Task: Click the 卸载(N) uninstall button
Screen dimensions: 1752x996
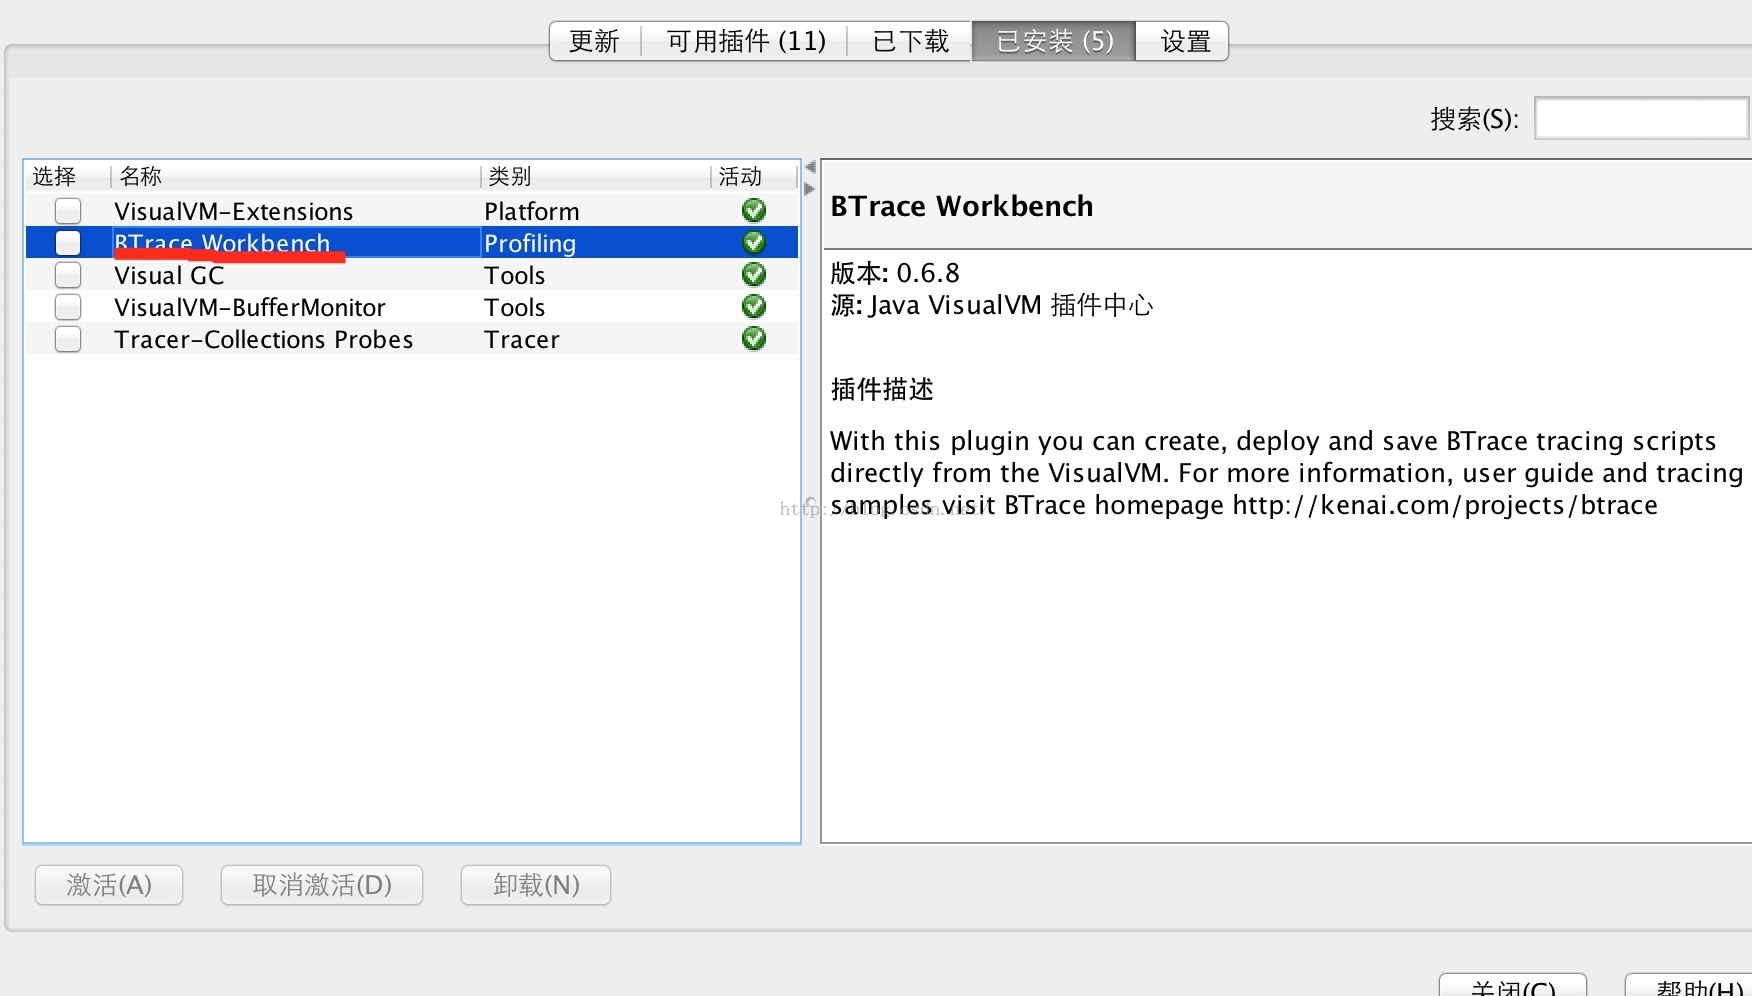Action: click(536, 885)
